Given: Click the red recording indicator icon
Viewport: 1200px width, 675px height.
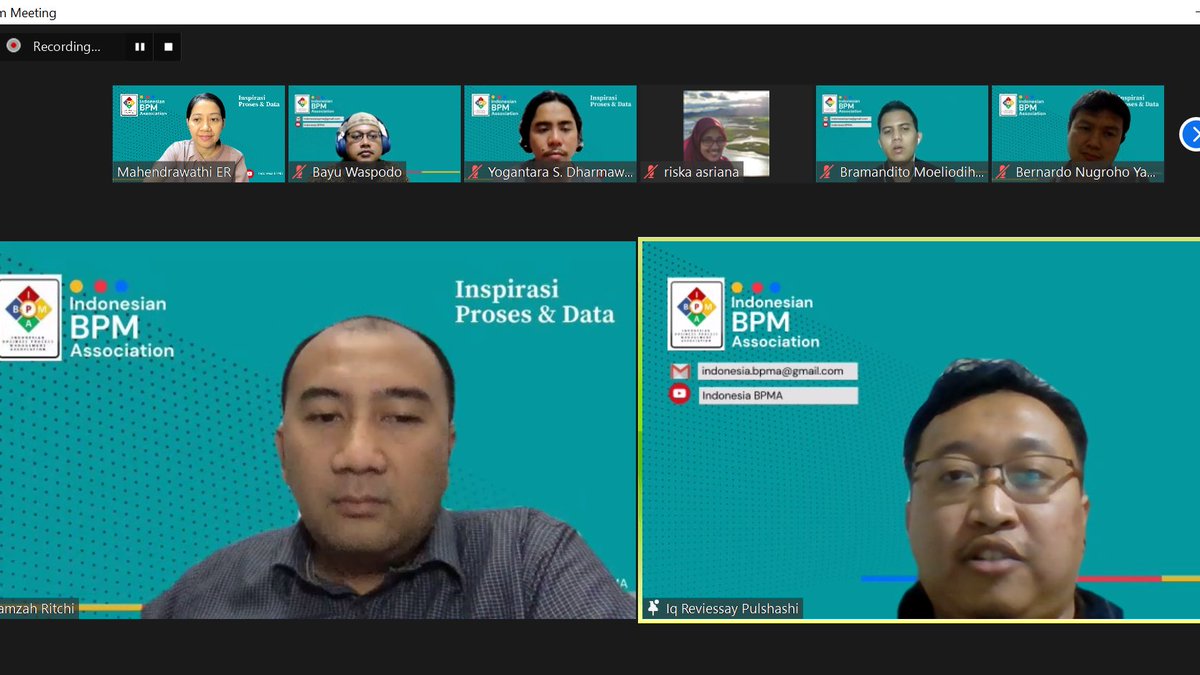Looking at the screenshot, I should coord(14,46).
